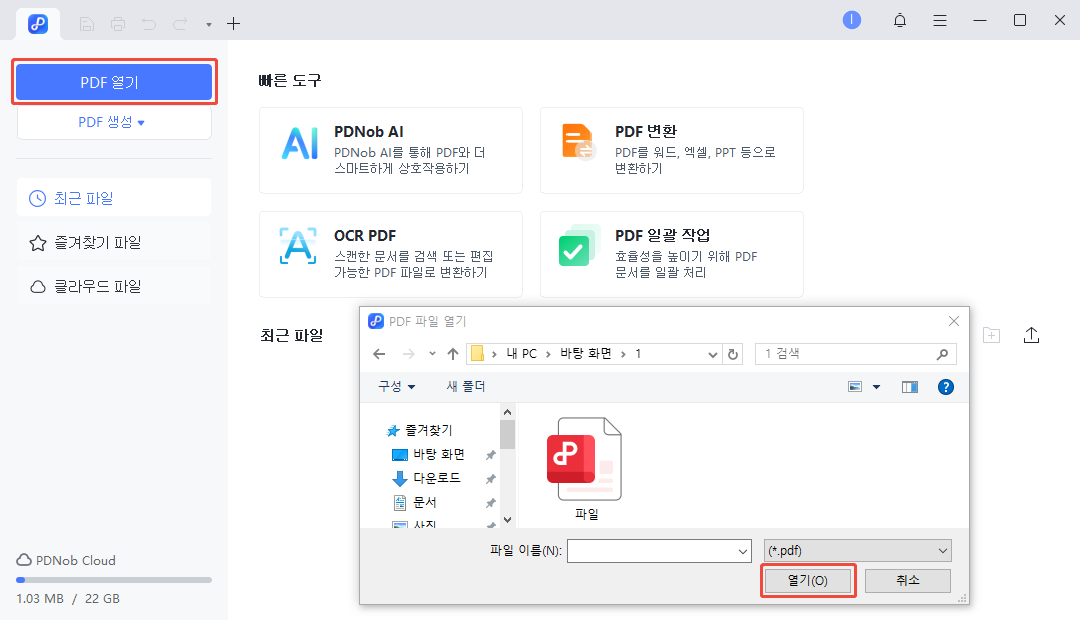Click the Print icon
The image size is (1080, 620).
click(118, 23)
